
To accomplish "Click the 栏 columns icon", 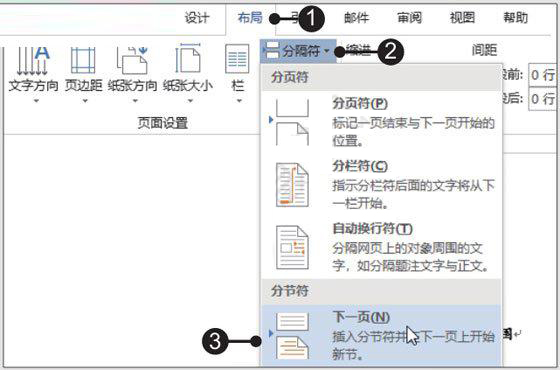I will click(x=237, y=59).
